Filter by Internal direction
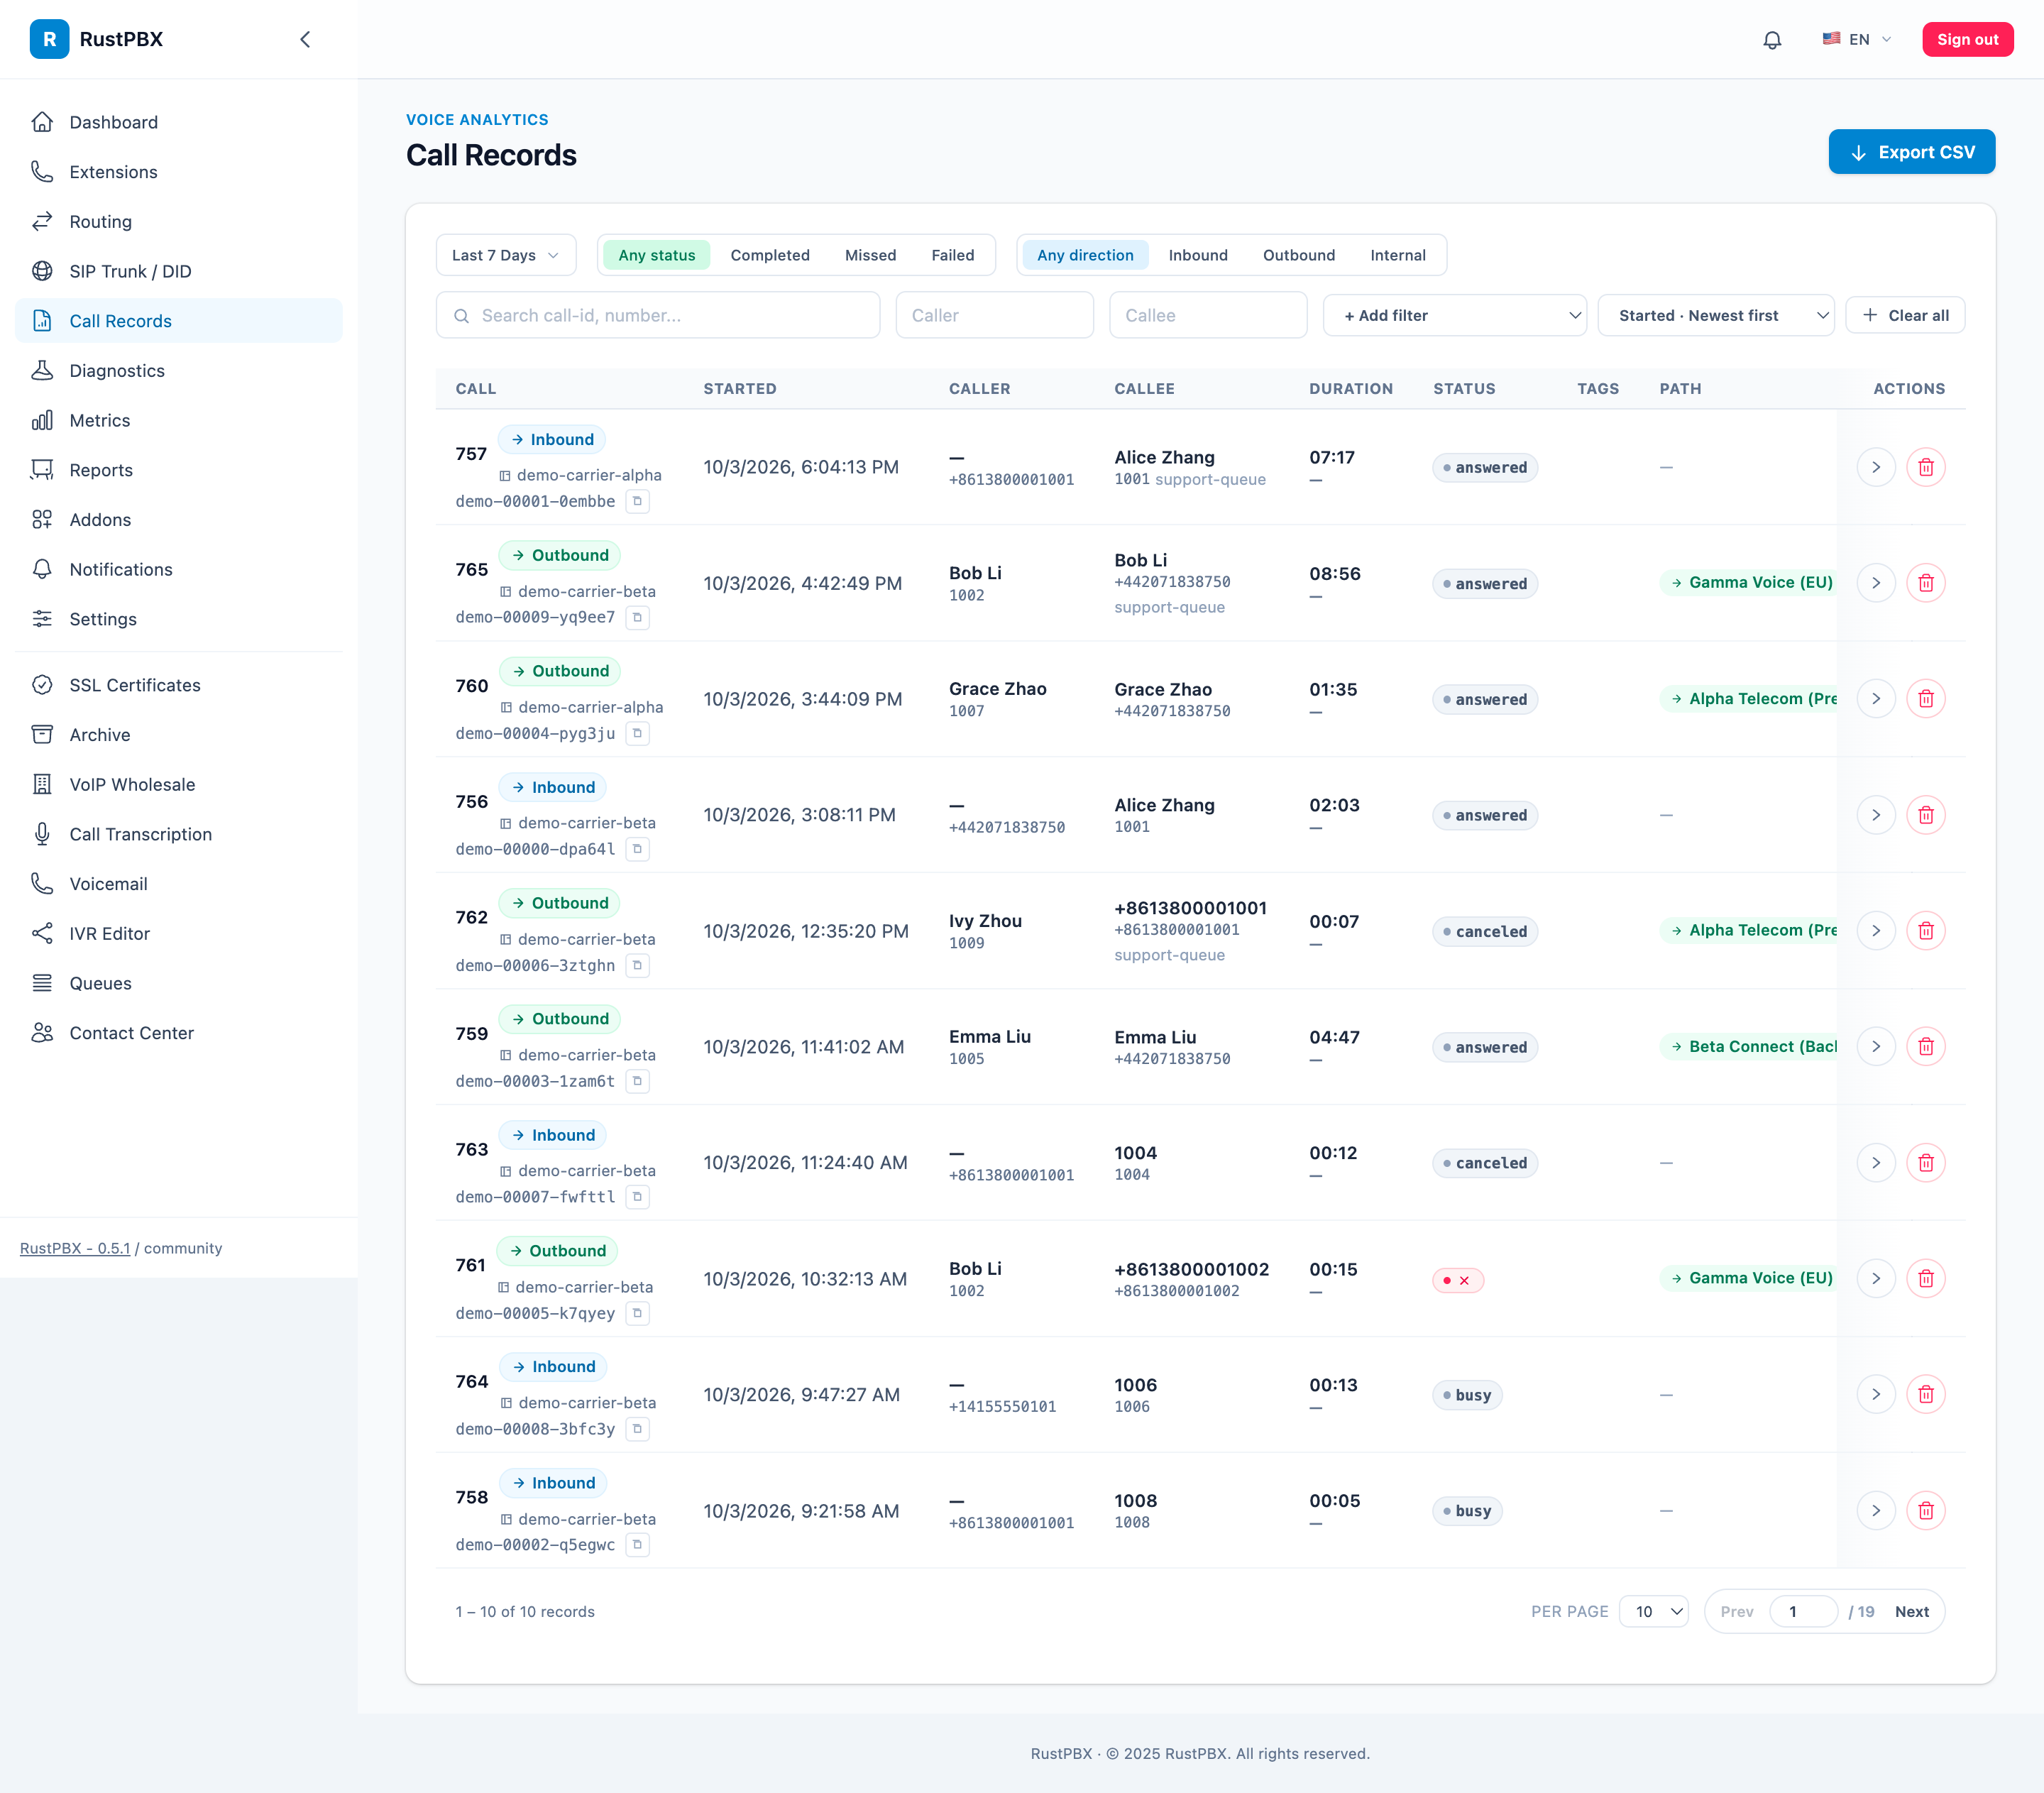2044x1793 pixels. pyautogui.click(x=1397, y=255)
